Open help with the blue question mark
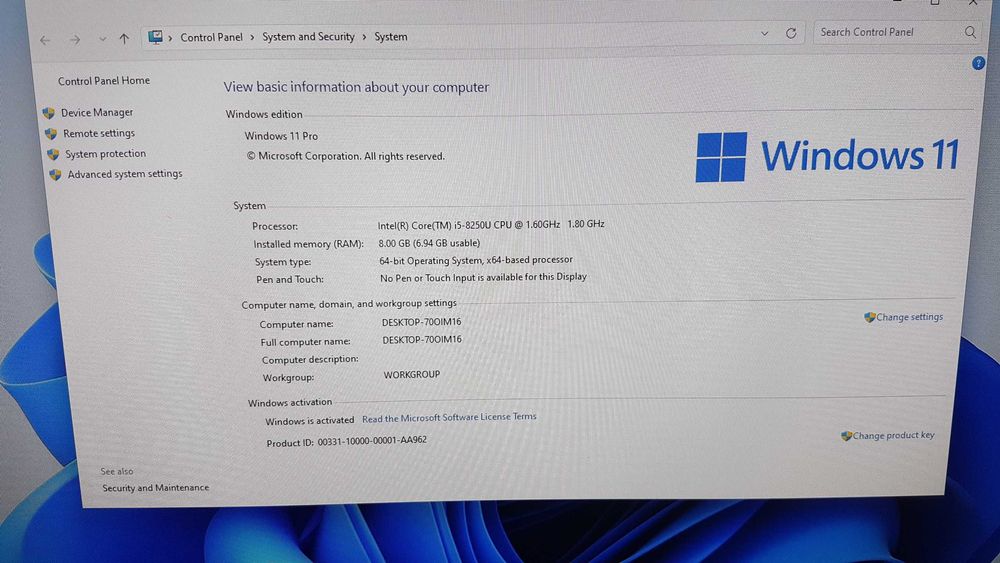The height and width of the screenshot is (563, 1000). (978, 63)
